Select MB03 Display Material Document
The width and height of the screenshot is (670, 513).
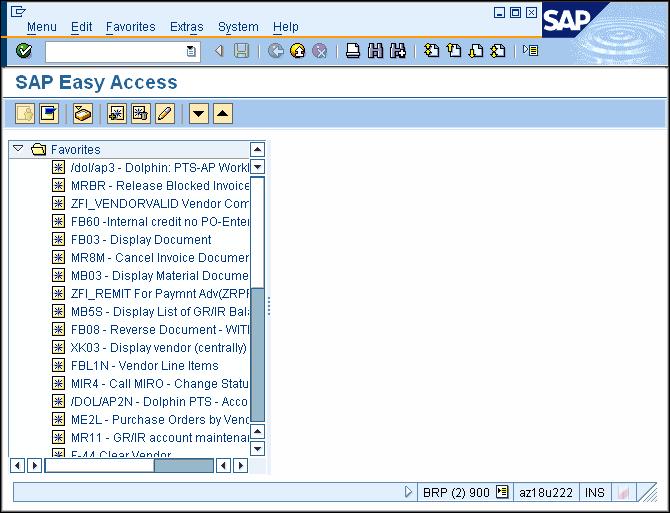[x=160, y=276]
